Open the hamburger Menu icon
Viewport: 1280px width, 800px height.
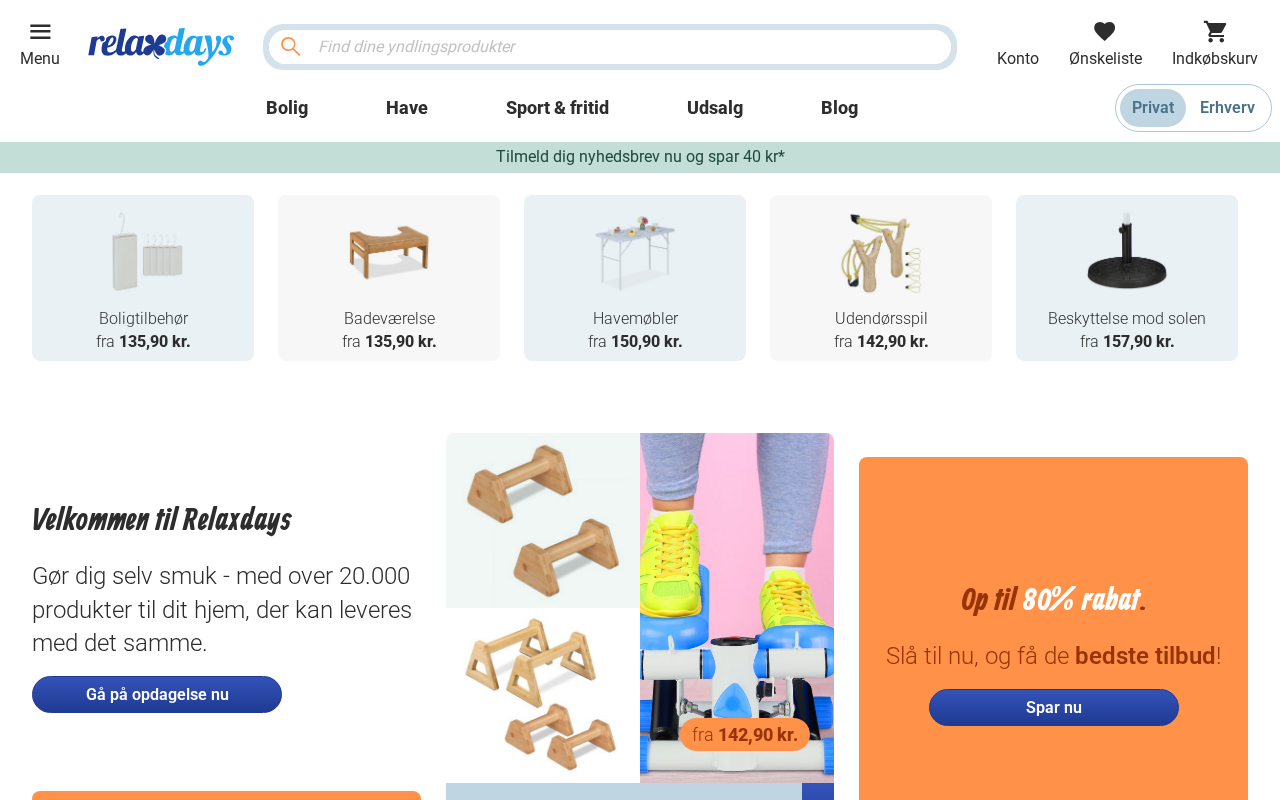coord(40,32)
